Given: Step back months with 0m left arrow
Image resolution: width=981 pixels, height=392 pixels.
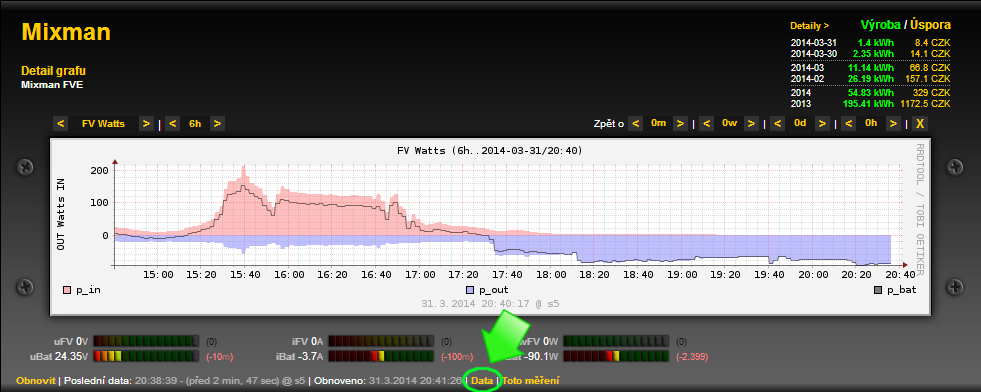Looking at the screenshot, I should click(636, 124).
